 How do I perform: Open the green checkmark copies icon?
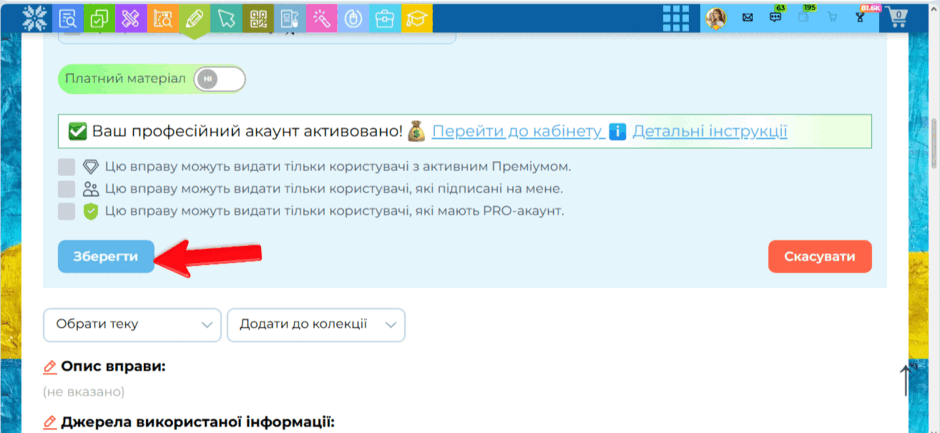[99, 19]
